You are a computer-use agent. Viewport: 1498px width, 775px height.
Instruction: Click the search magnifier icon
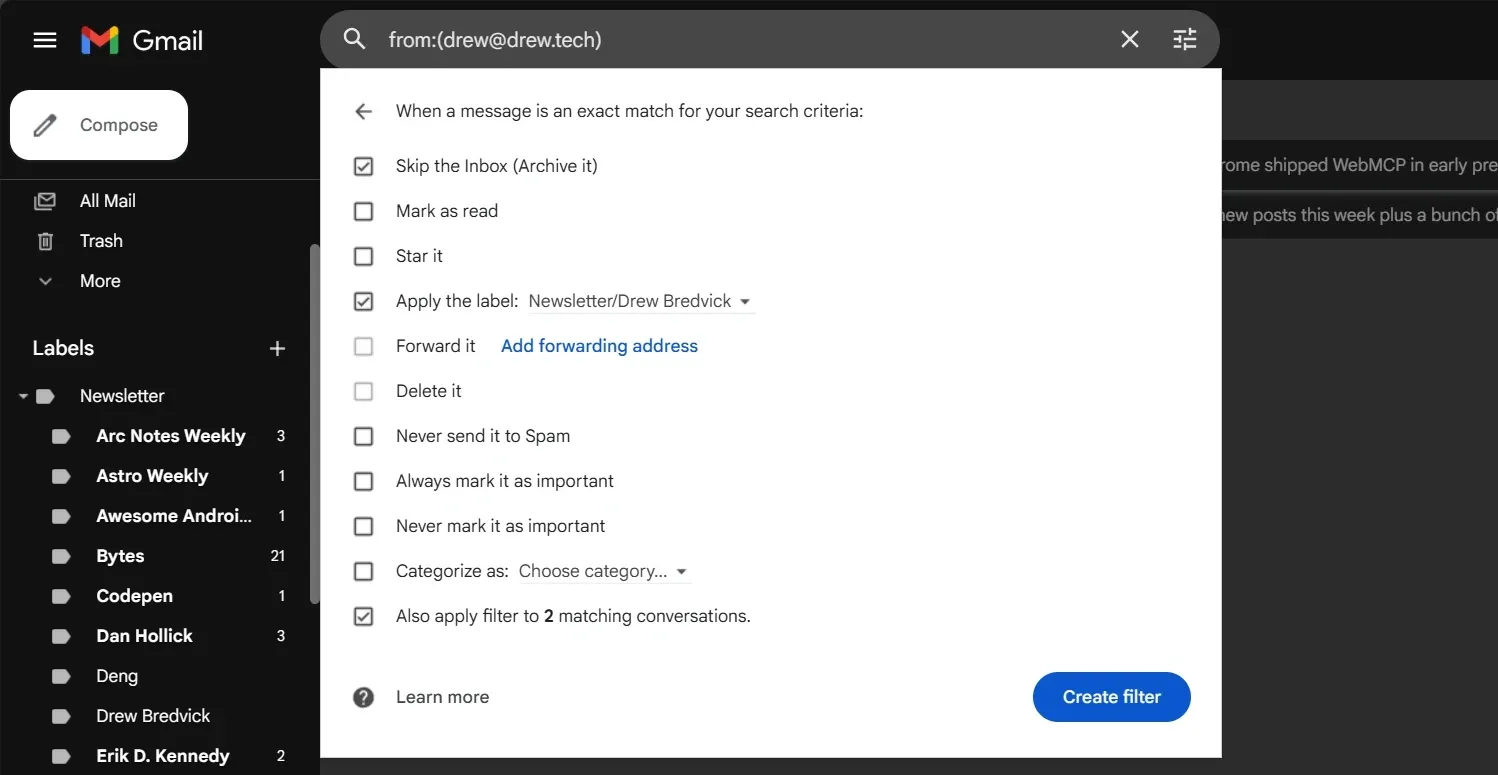(354, 39)
